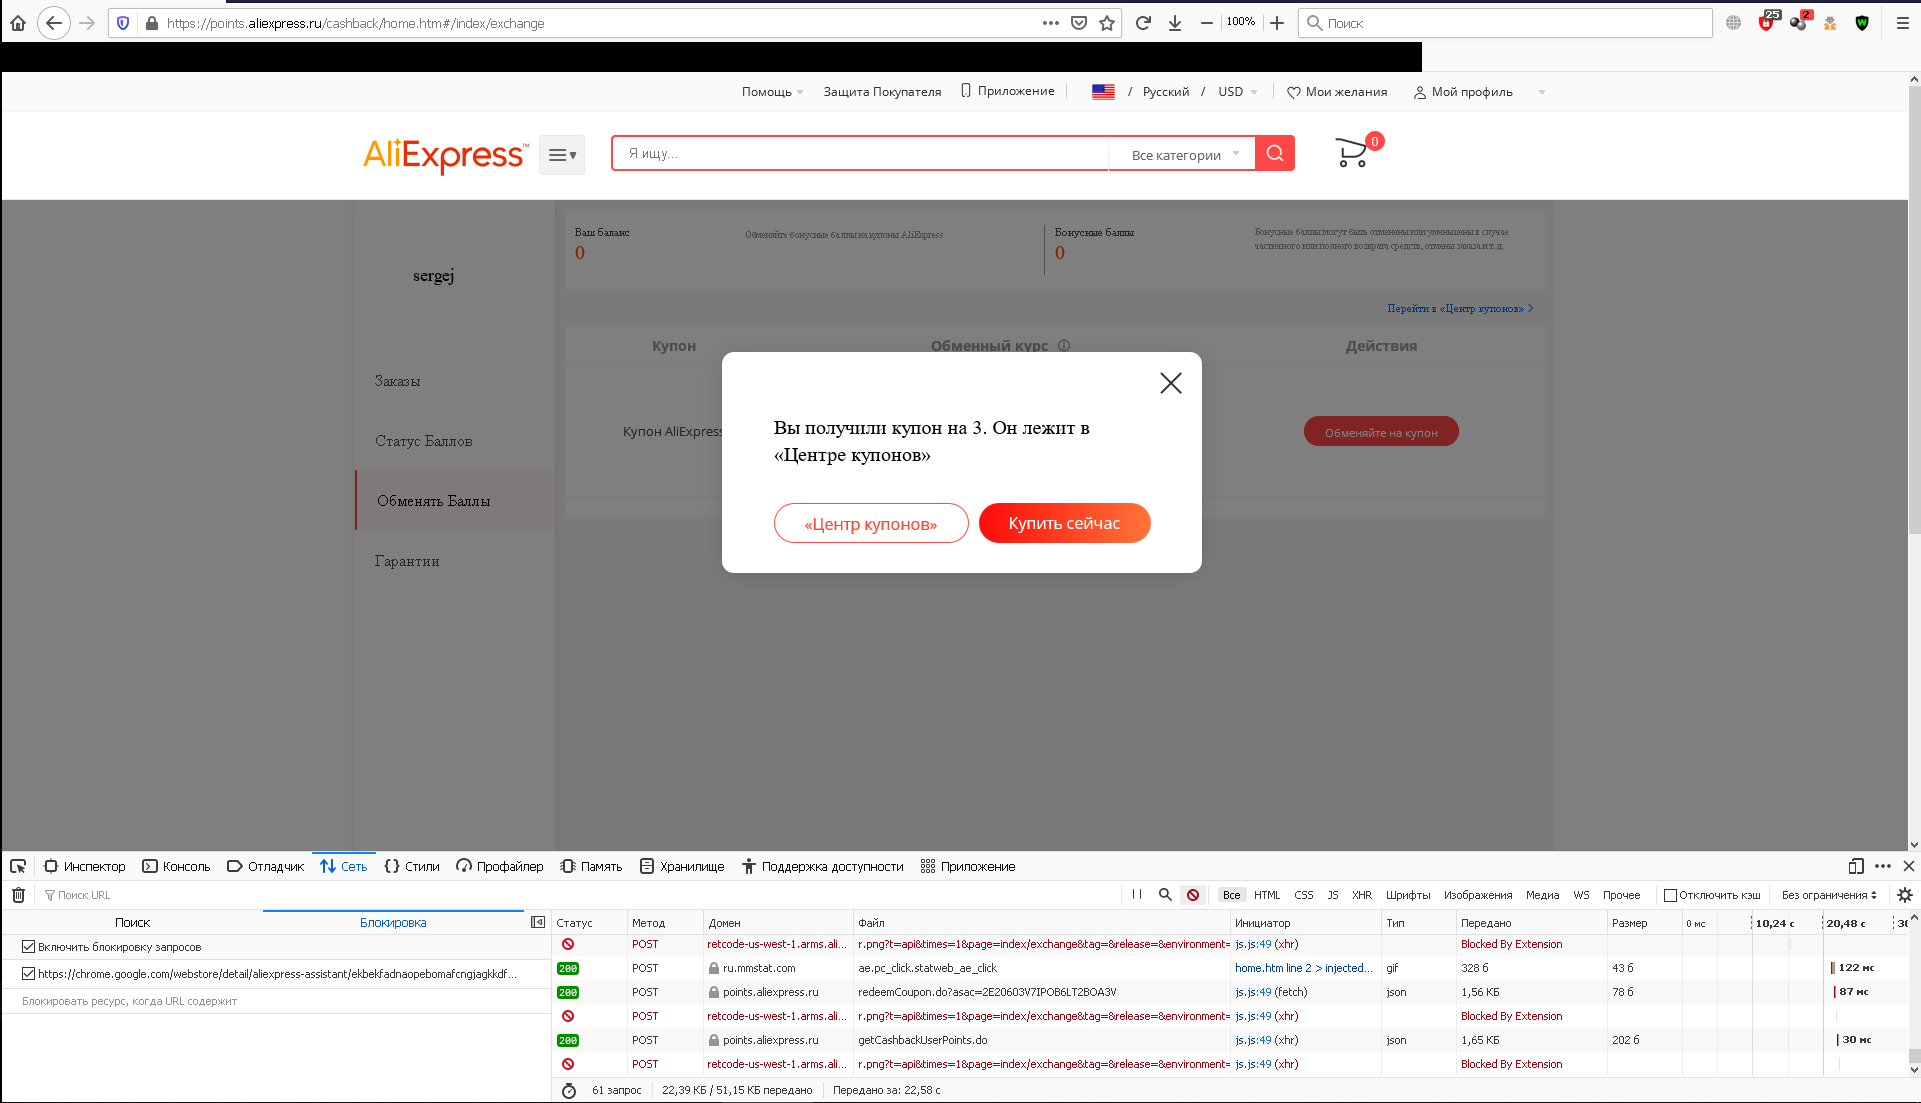Click the AliExpress shopping cart icon
Viewport: 1921px width, 1103px height.
pyautogui.click(x=1353, y=153)
